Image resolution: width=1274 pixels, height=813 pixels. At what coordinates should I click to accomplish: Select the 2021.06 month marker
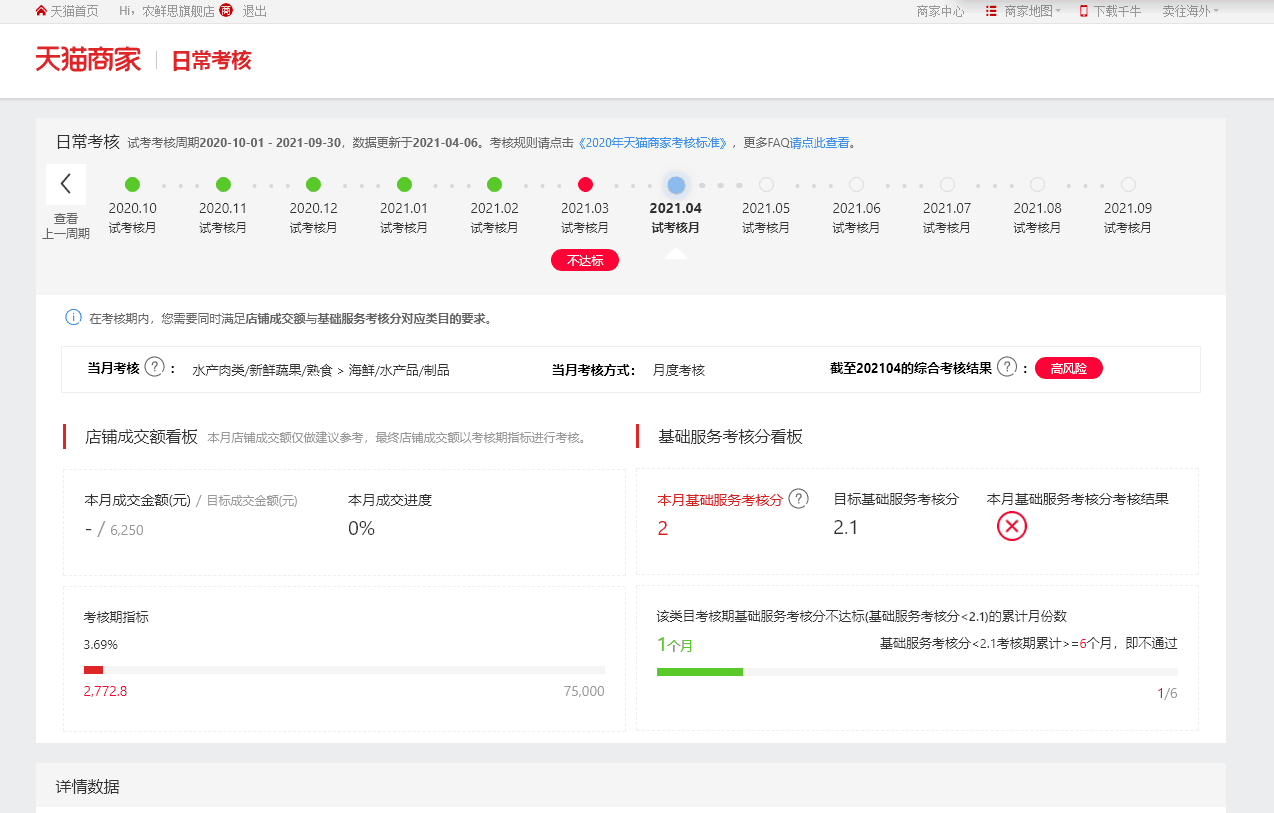[x=856, y=185]
